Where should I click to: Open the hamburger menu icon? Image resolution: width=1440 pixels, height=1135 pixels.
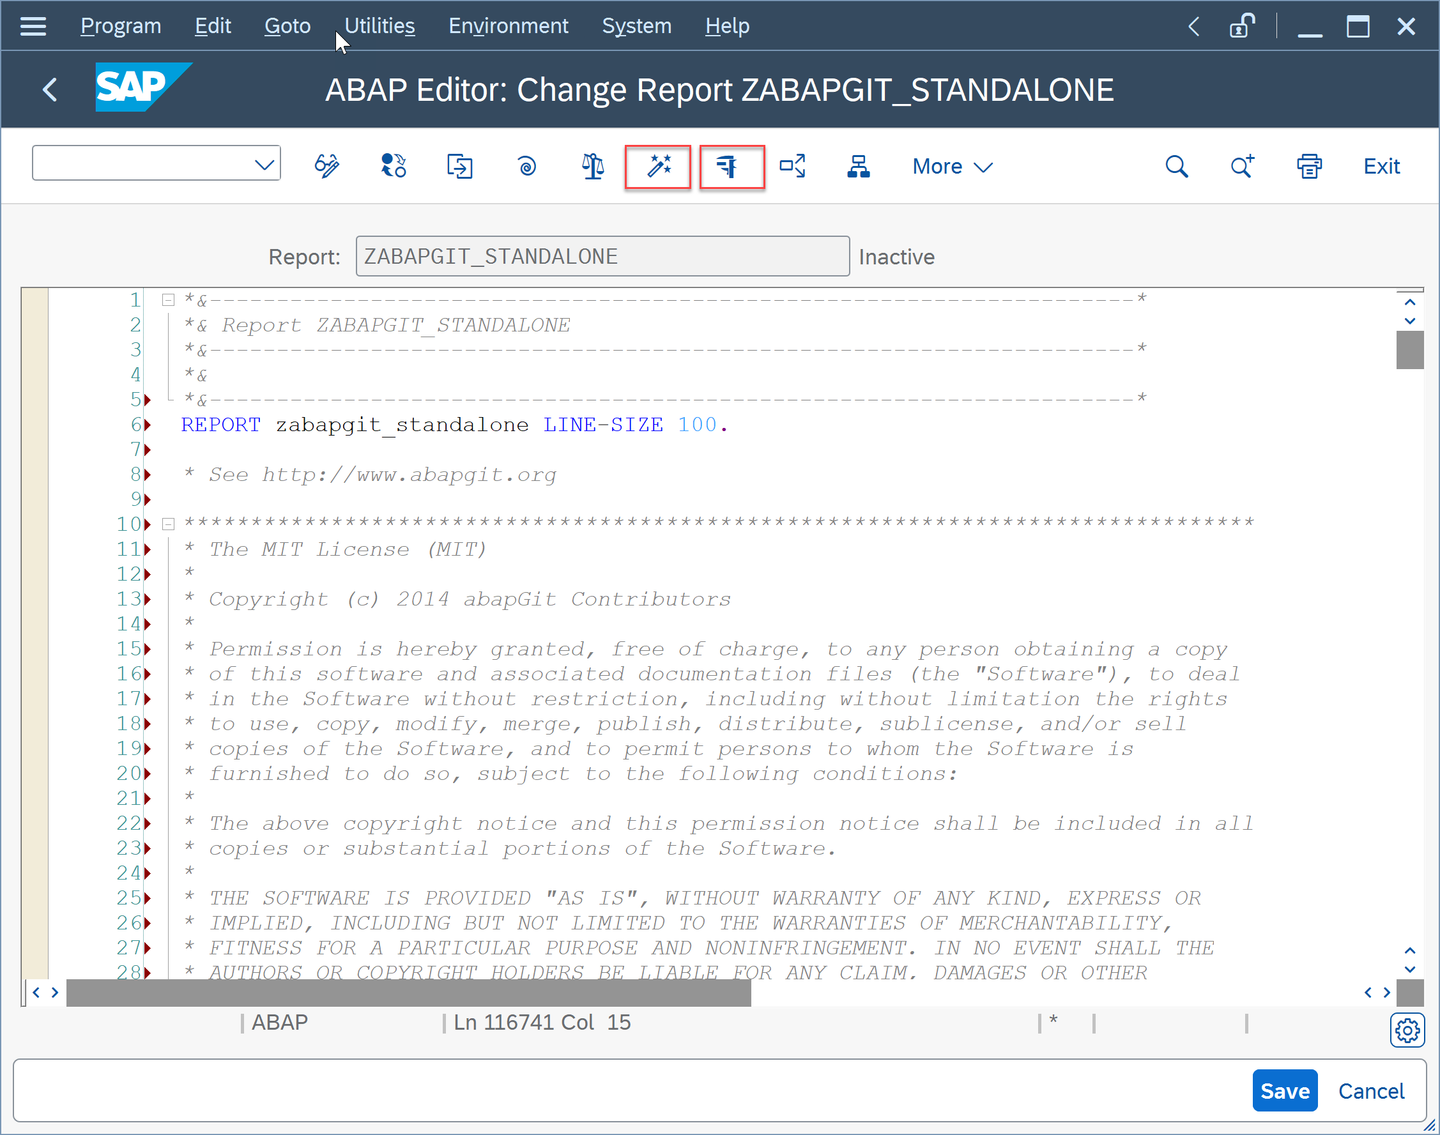coord(33,26)
